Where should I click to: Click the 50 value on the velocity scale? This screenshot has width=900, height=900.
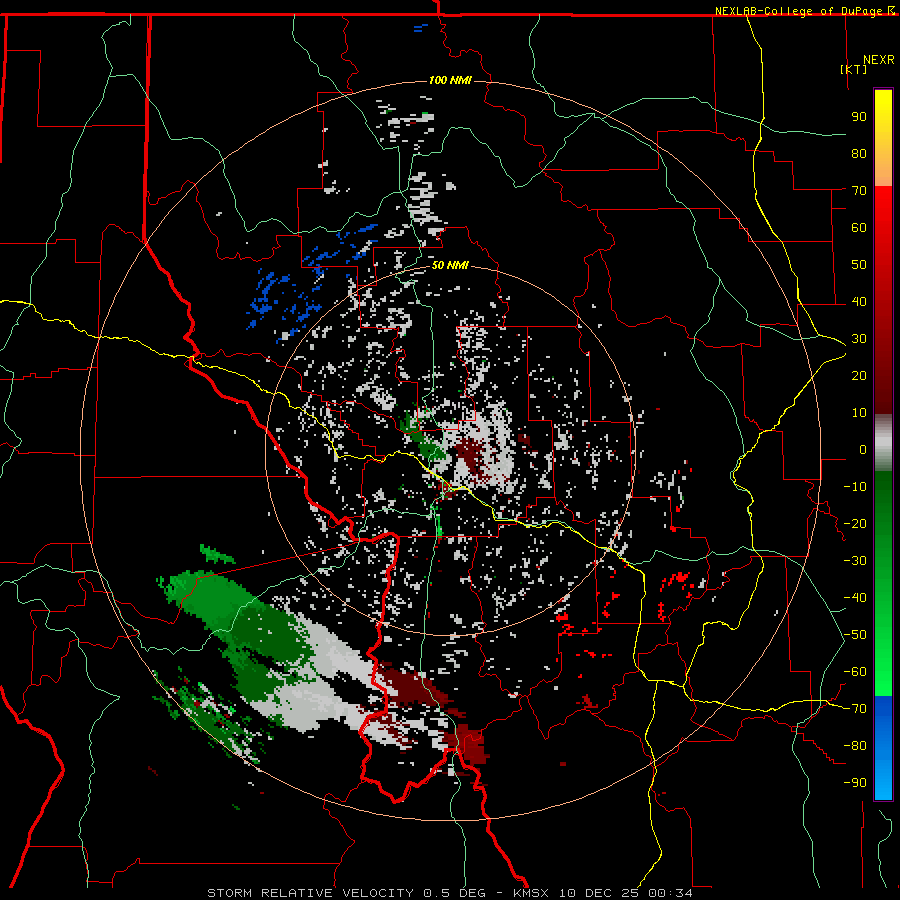[859, 265]
